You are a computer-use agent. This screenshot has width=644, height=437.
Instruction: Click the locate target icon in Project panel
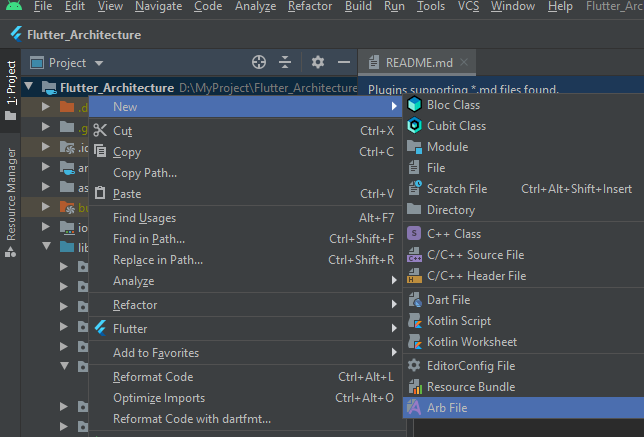pyautogui.click(x=259, y=62)
